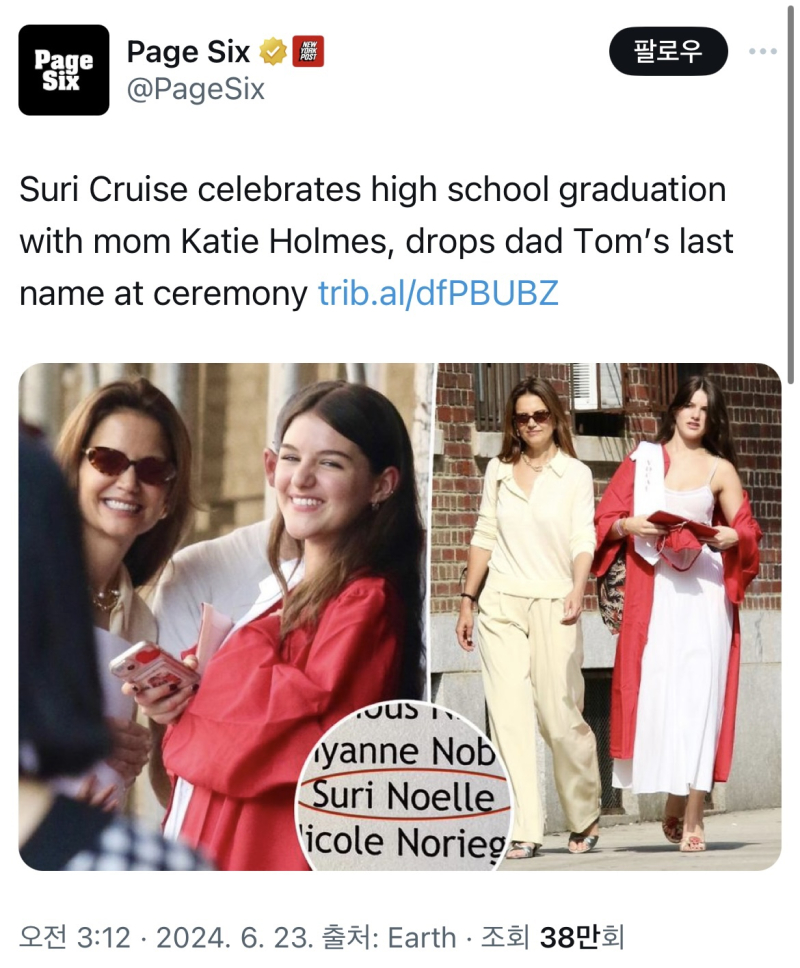Click the circled Suri Noelle name inset

pyautogui.click(x=406, y=786)
